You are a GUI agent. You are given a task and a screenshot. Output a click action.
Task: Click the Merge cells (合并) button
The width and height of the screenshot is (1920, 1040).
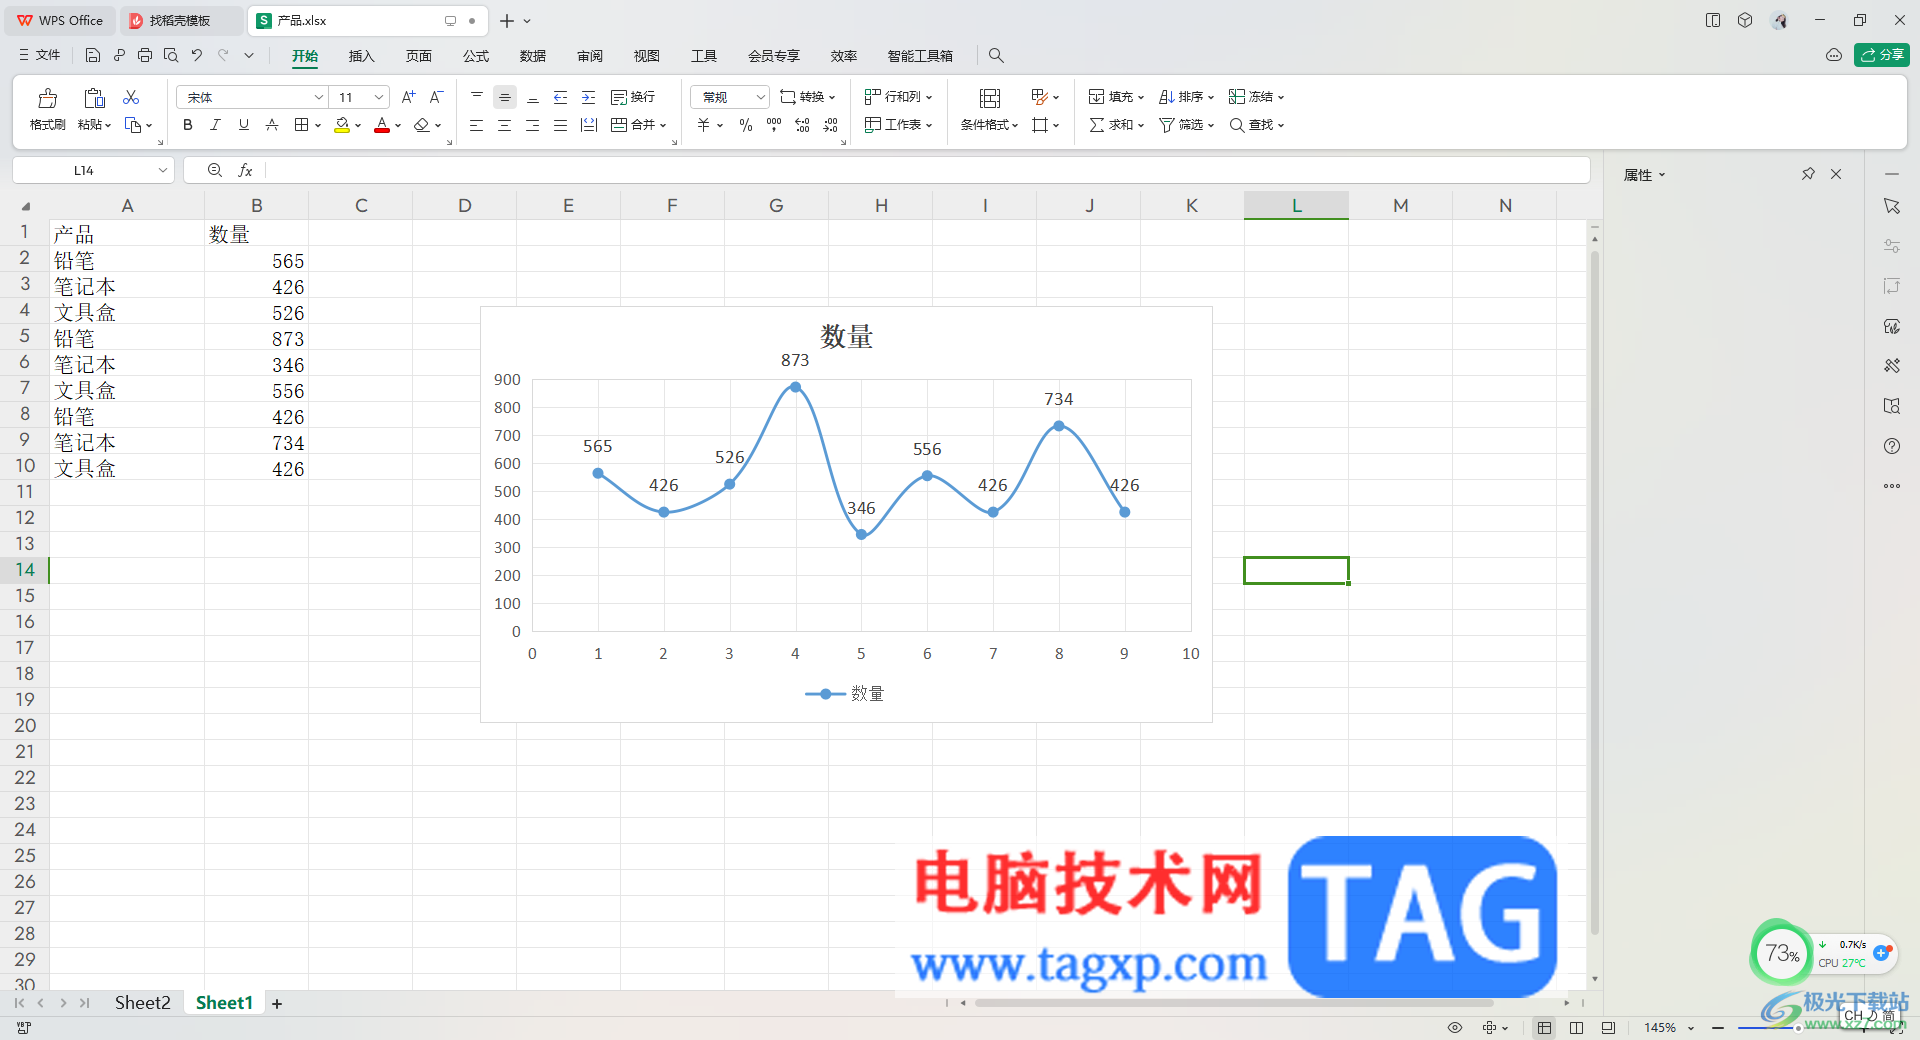click(638, 125)
